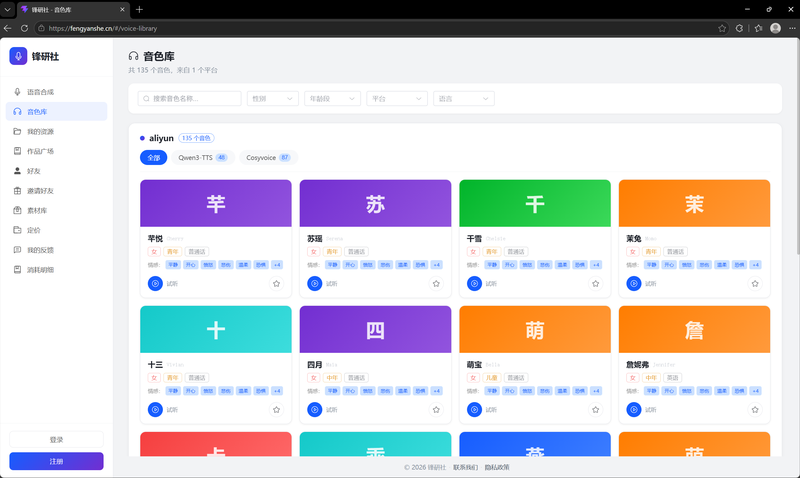Open the 平台 platform dropdown
This screenshot has width=800, height=478.
coord(397,98)
